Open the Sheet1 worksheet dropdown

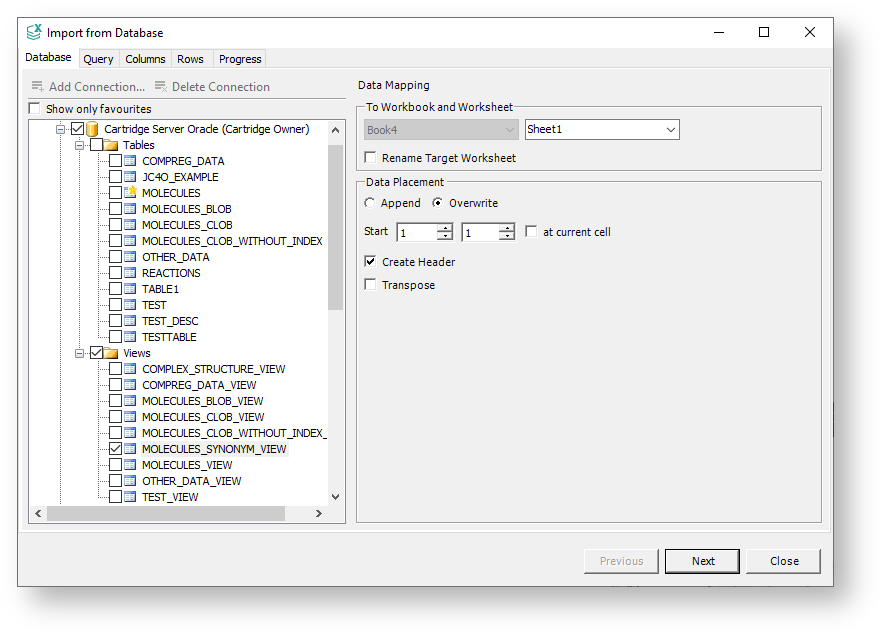[670, 129]
